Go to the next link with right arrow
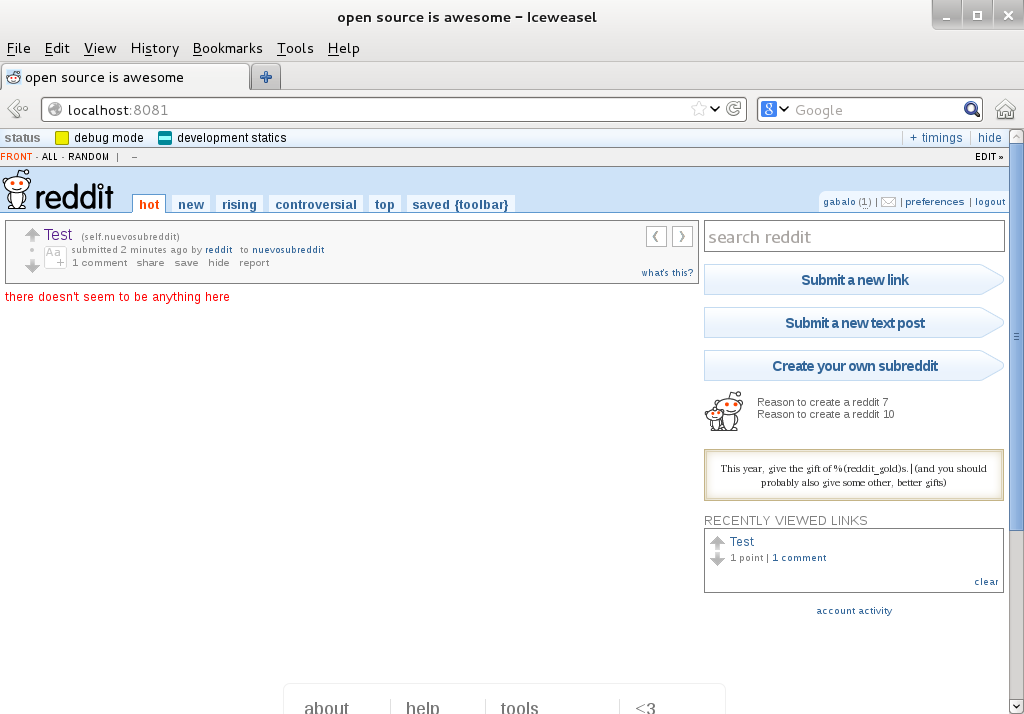Viewport: 1024px width, 714px height. [682, 236]
